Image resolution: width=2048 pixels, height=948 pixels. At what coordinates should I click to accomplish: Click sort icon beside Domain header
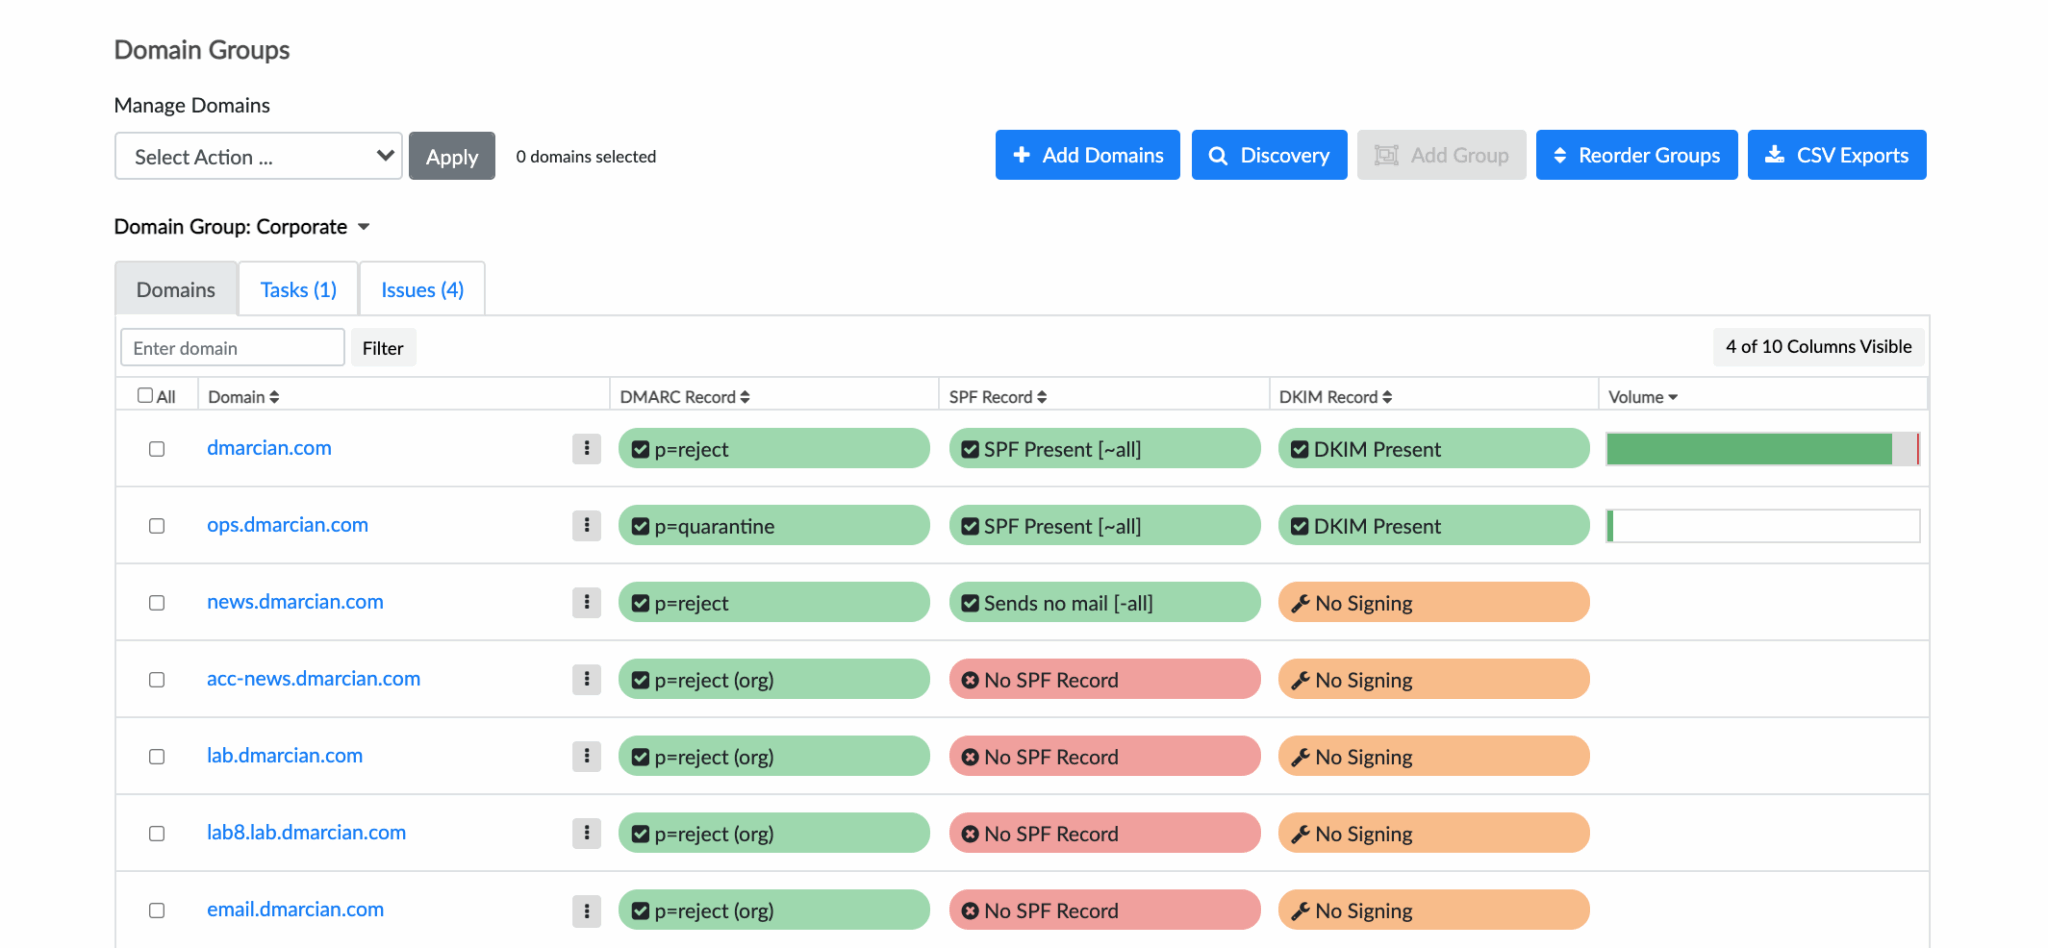coord(274,397)
